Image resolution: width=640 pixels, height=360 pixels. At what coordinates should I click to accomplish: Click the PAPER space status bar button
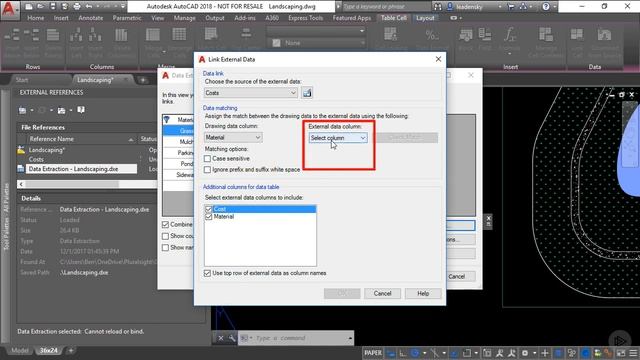[373, 353]
